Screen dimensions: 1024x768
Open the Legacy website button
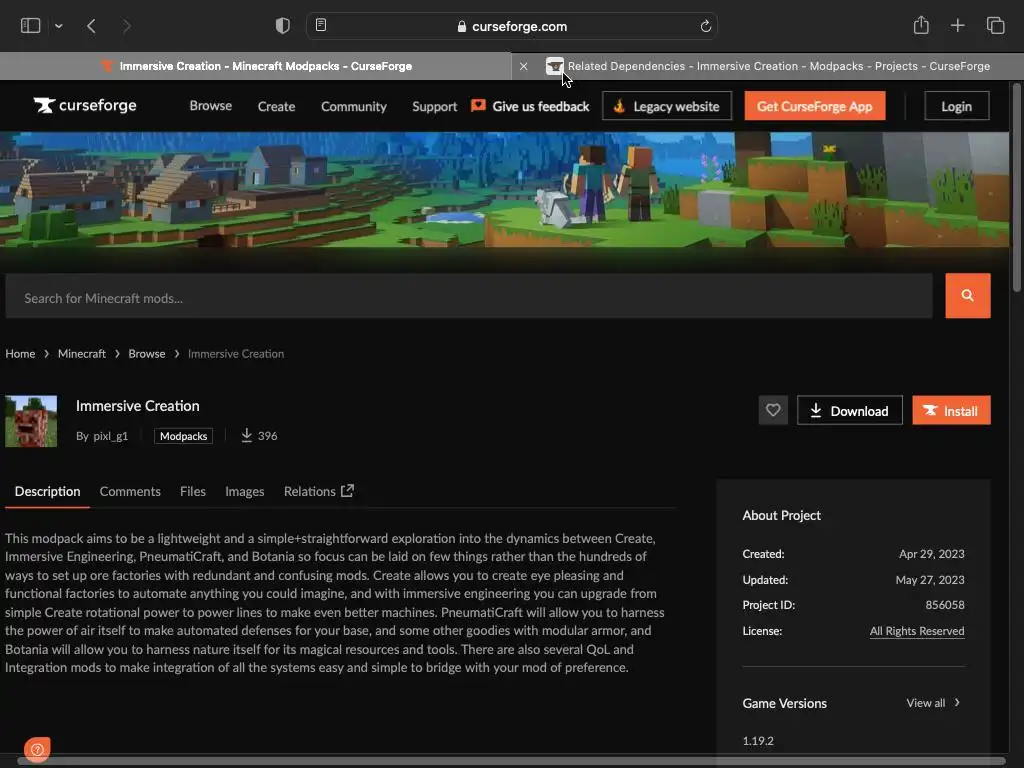pos(667,106)
